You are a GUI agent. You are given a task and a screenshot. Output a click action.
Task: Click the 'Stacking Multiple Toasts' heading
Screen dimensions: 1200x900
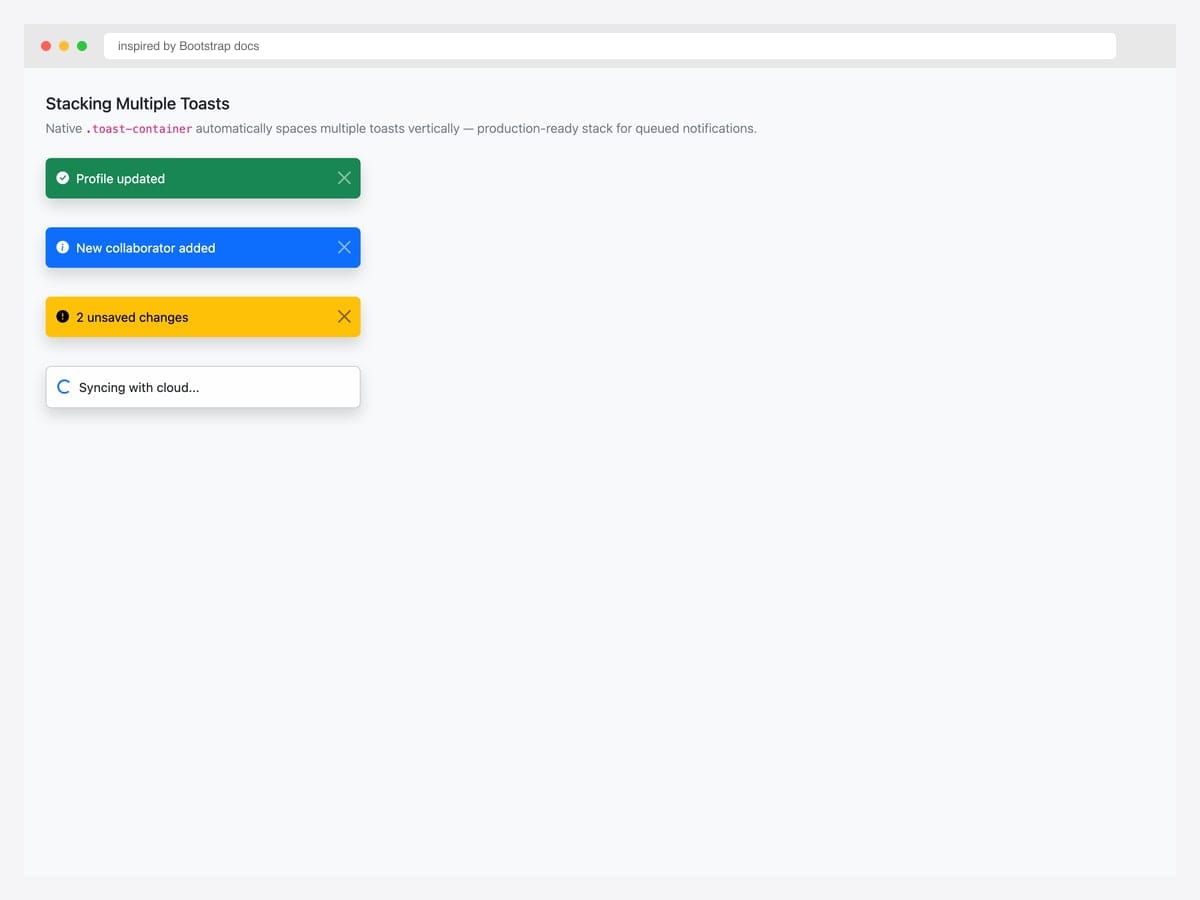coord(138,103)
